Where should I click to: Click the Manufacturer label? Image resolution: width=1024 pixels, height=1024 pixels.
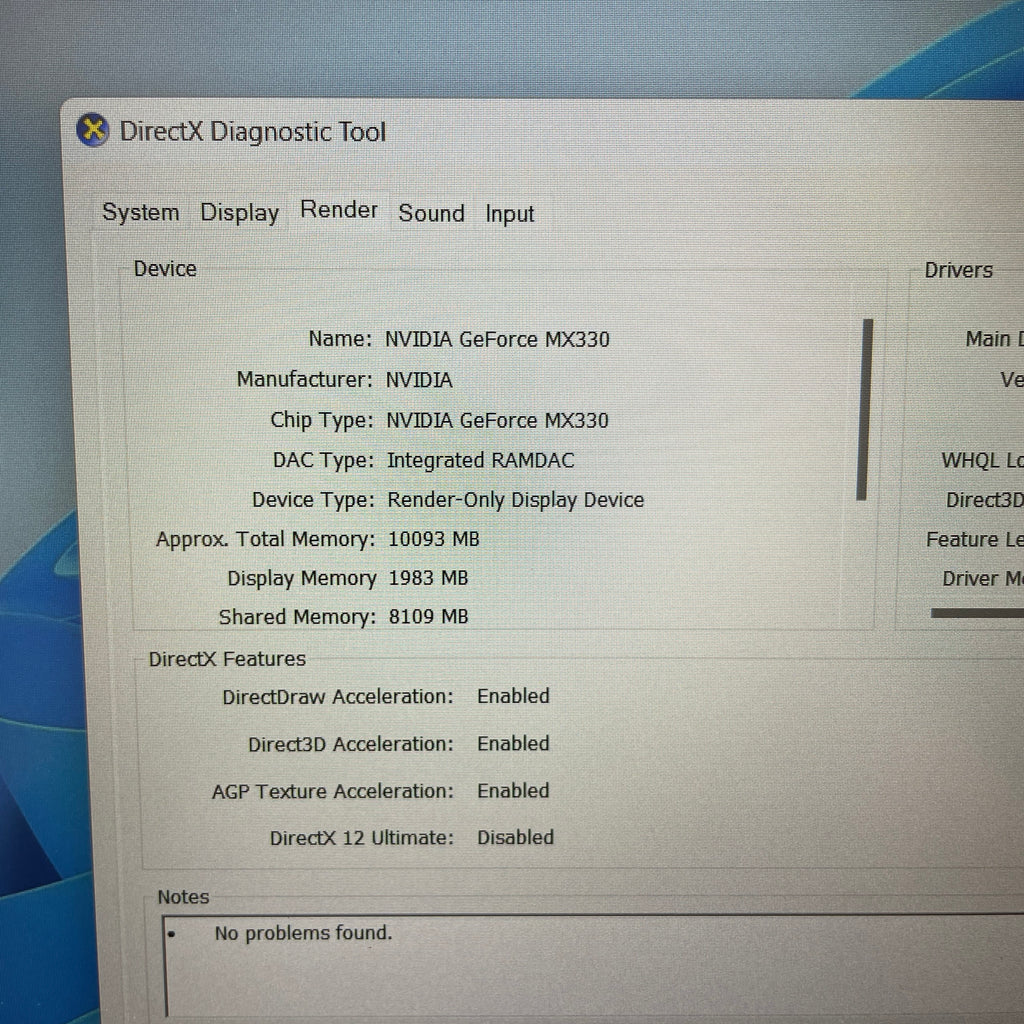(304, 379)
